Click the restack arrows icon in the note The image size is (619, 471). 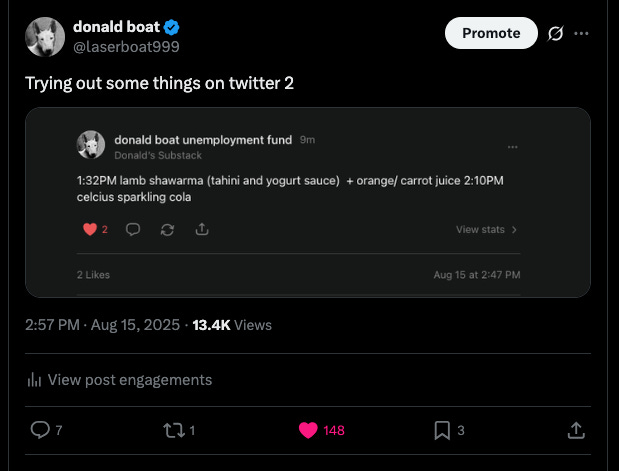167,229
